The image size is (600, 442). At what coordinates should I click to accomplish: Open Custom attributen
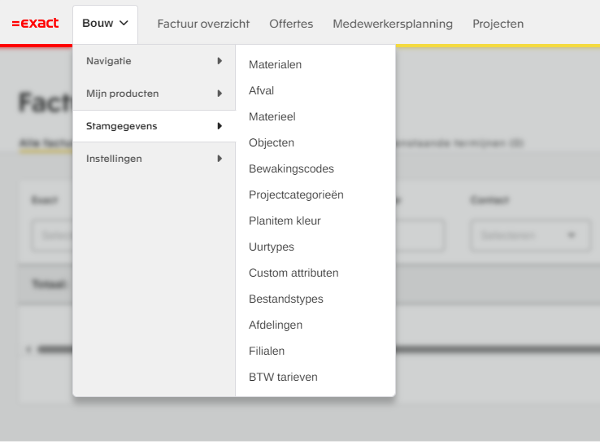[293, 273]
